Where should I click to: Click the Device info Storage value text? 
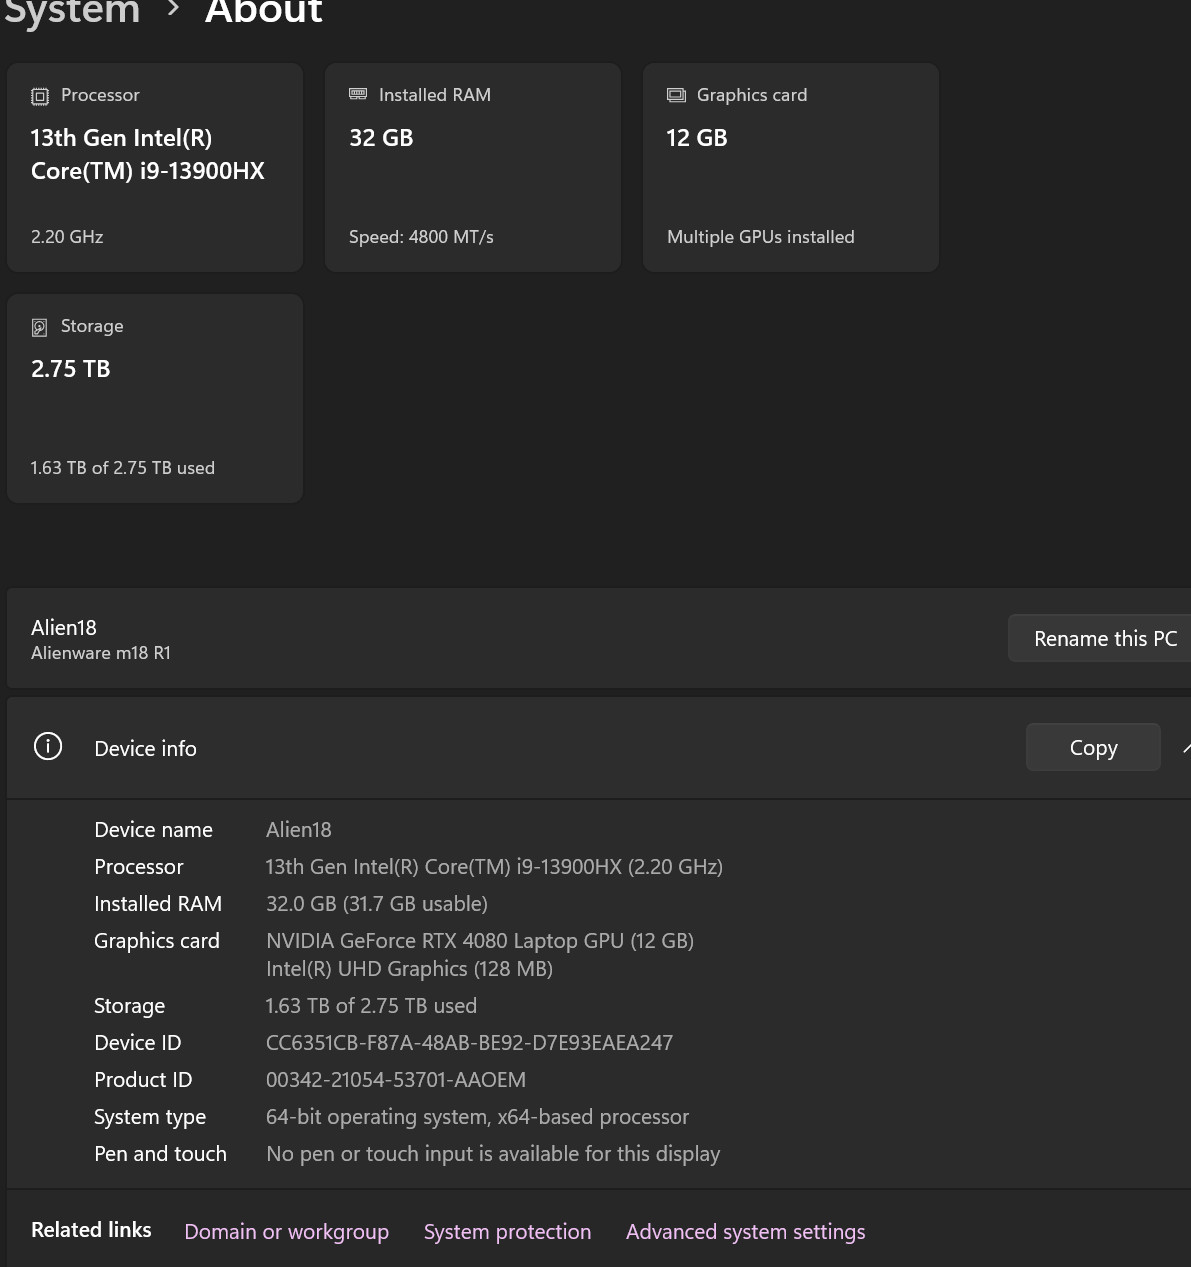[371, 1005]
